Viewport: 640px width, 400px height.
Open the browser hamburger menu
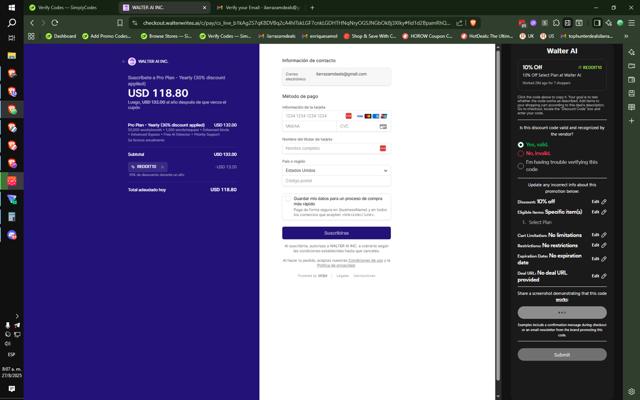click(631, 23)
